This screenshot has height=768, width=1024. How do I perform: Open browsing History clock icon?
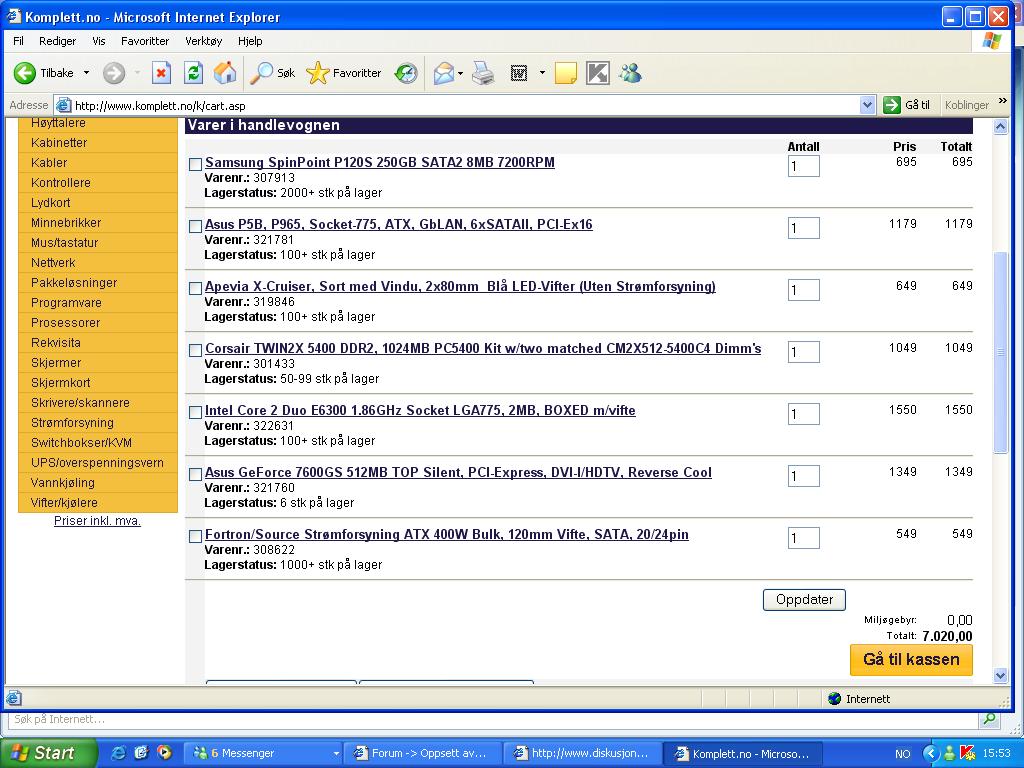pos(406,72)
